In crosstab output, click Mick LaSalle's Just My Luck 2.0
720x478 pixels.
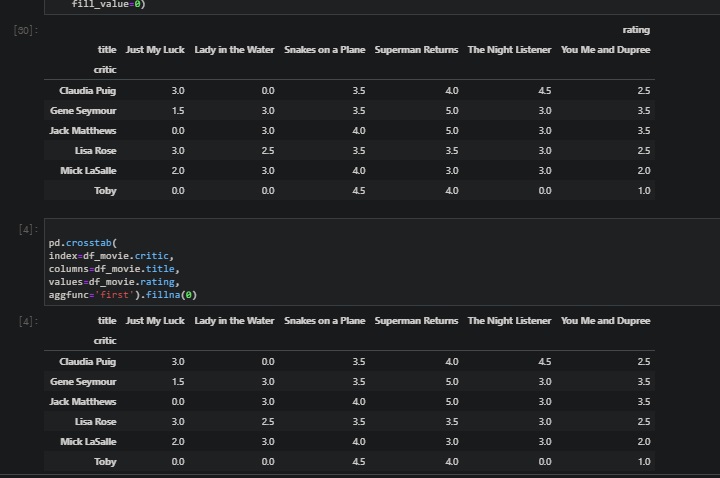coord(178,442)
